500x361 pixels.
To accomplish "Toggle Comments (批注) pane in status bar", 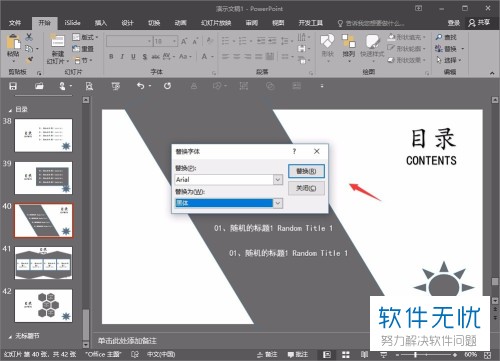I will pos(298,355).
